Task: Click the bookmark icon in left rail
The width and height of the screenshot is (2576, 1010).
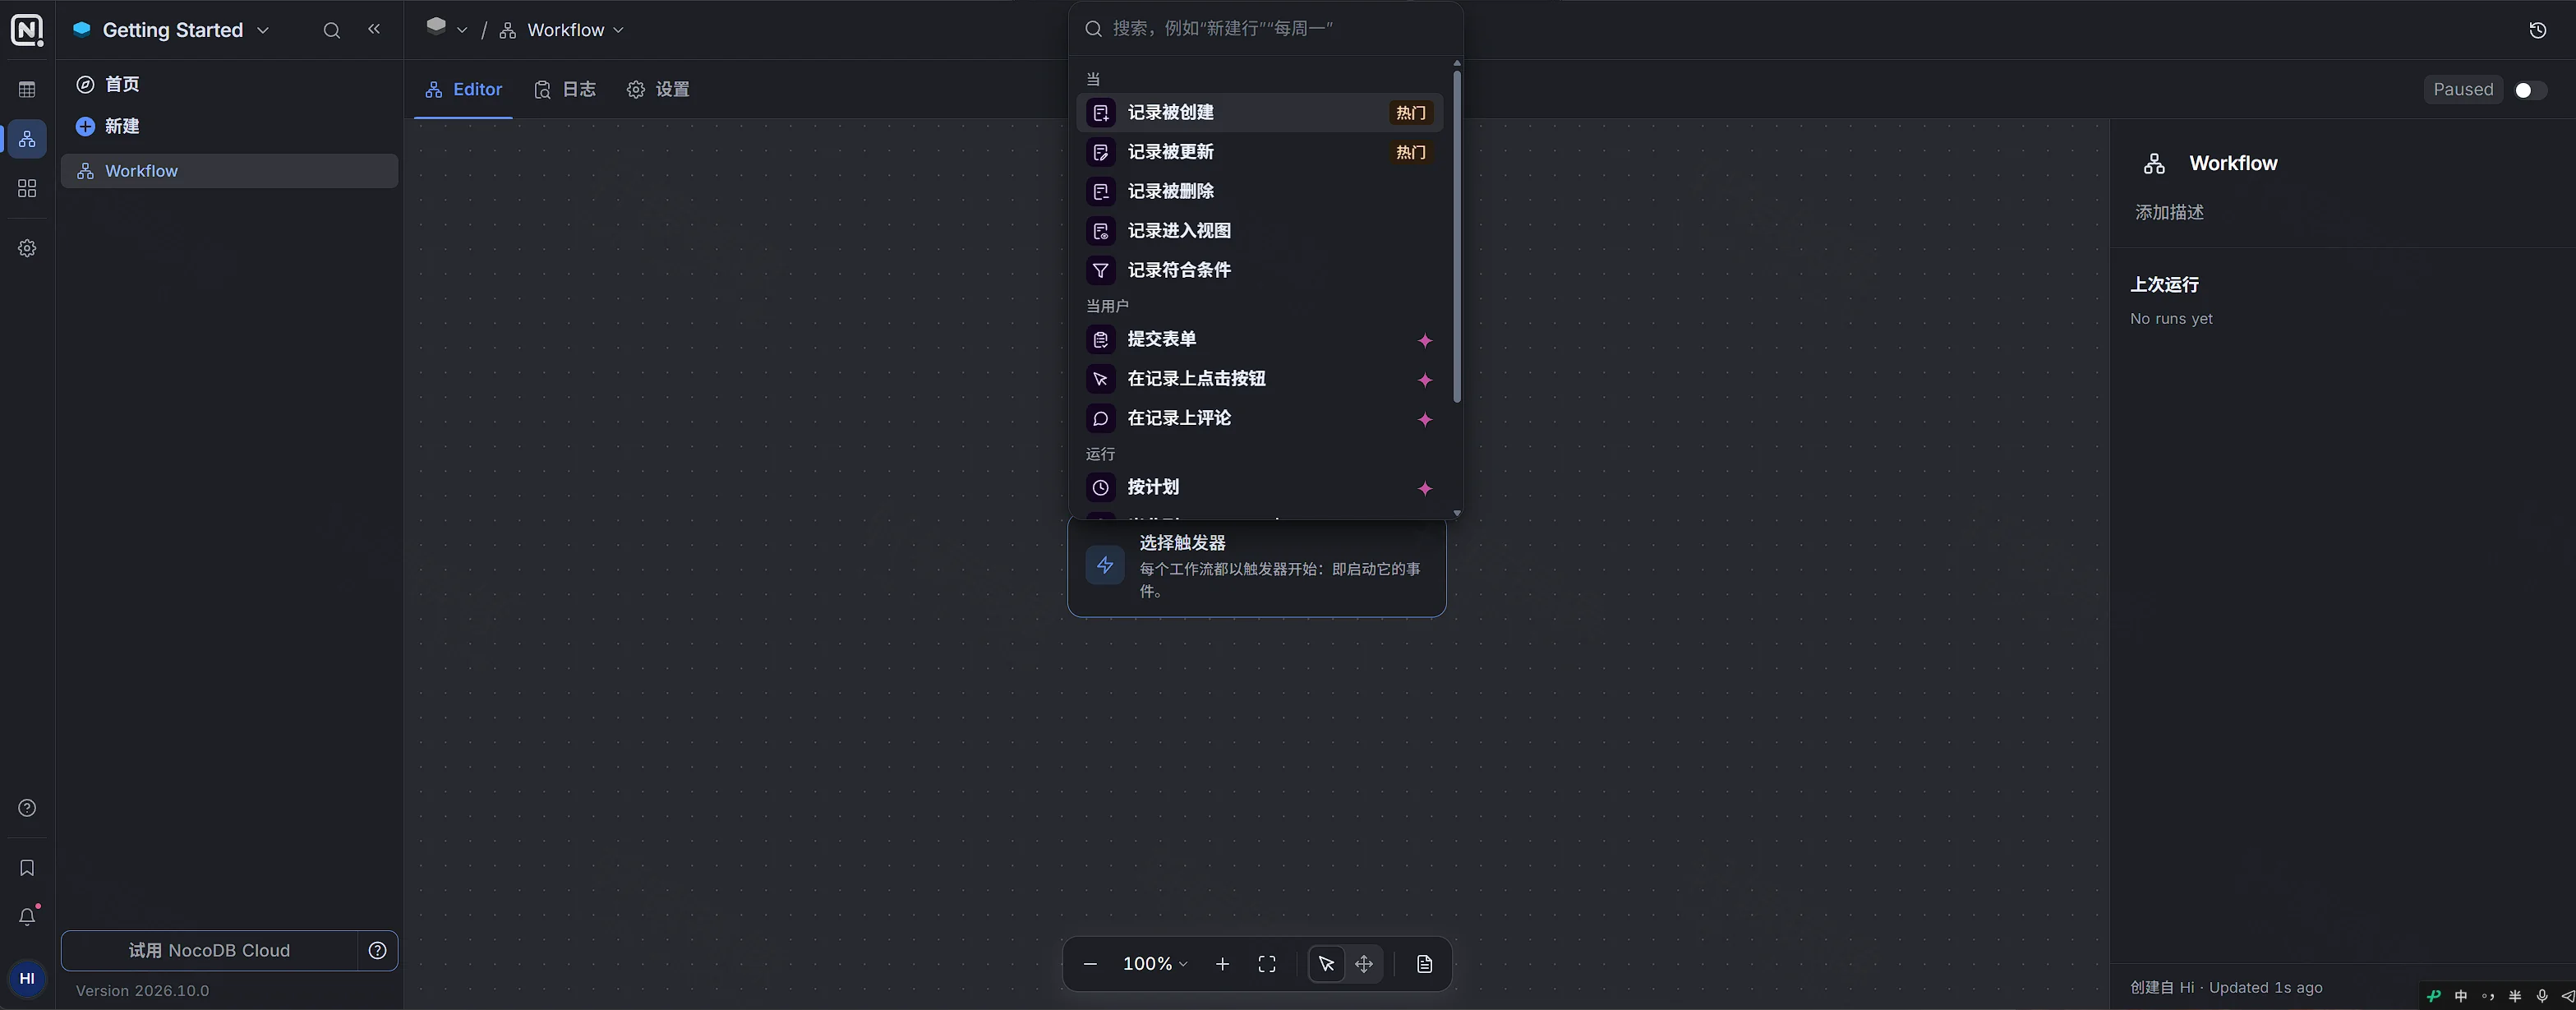Action: pyautogui.click(x=27, y=868)
